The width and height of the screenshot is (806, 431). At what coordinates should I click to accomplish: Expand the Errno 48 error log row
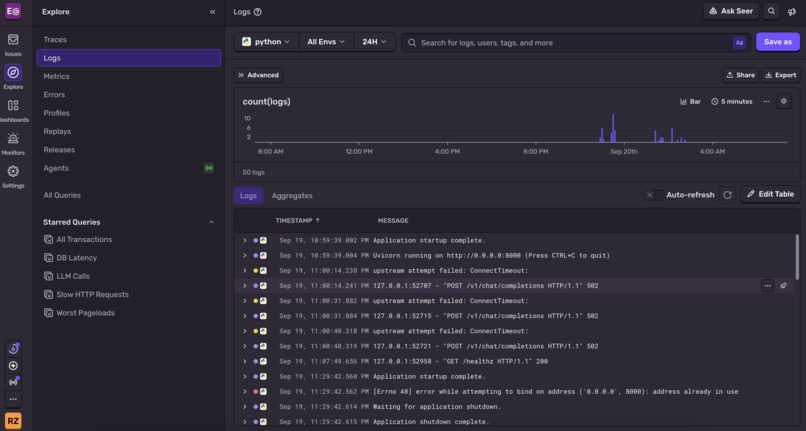245,392
